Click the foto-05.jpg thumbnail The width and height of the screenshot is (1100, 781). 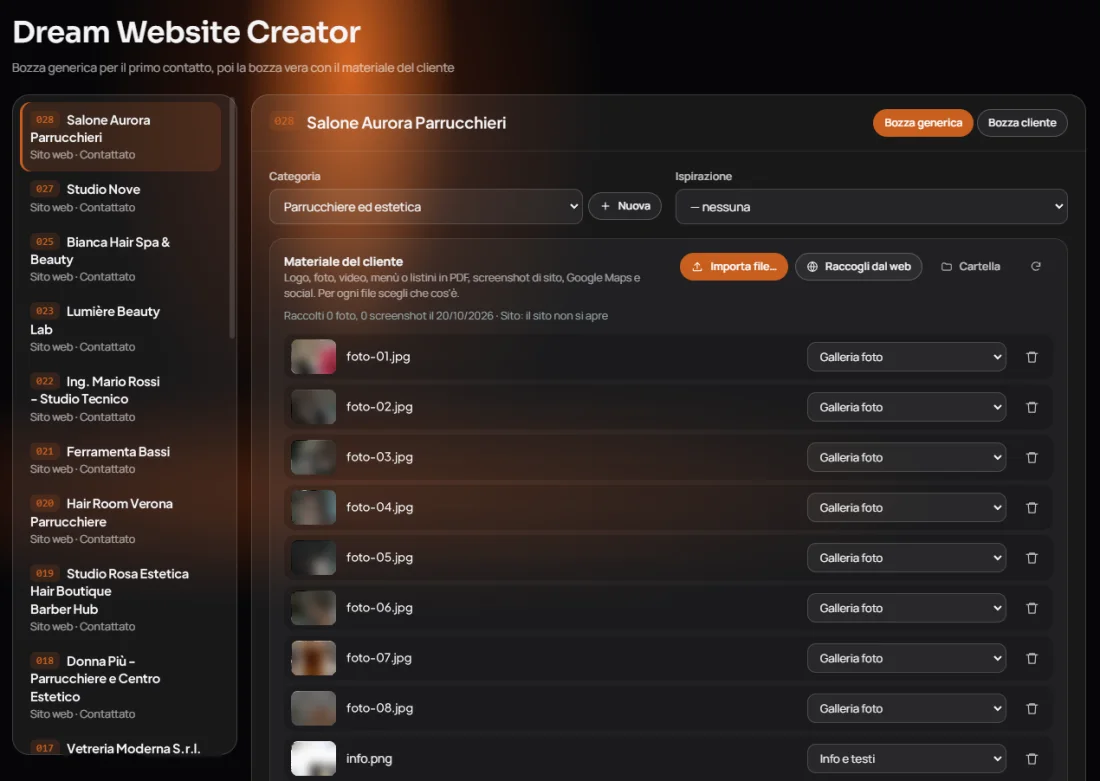(x=314, y=557)
